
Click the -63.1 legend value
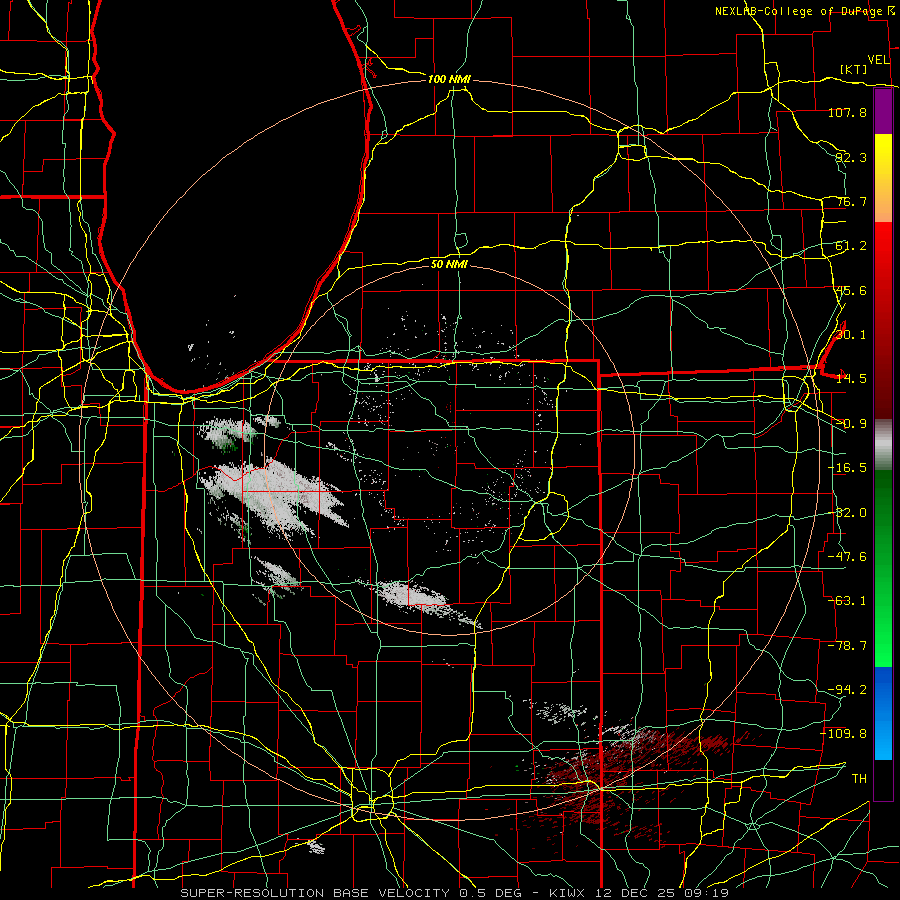pyautogui.click(x=847, y=601)
